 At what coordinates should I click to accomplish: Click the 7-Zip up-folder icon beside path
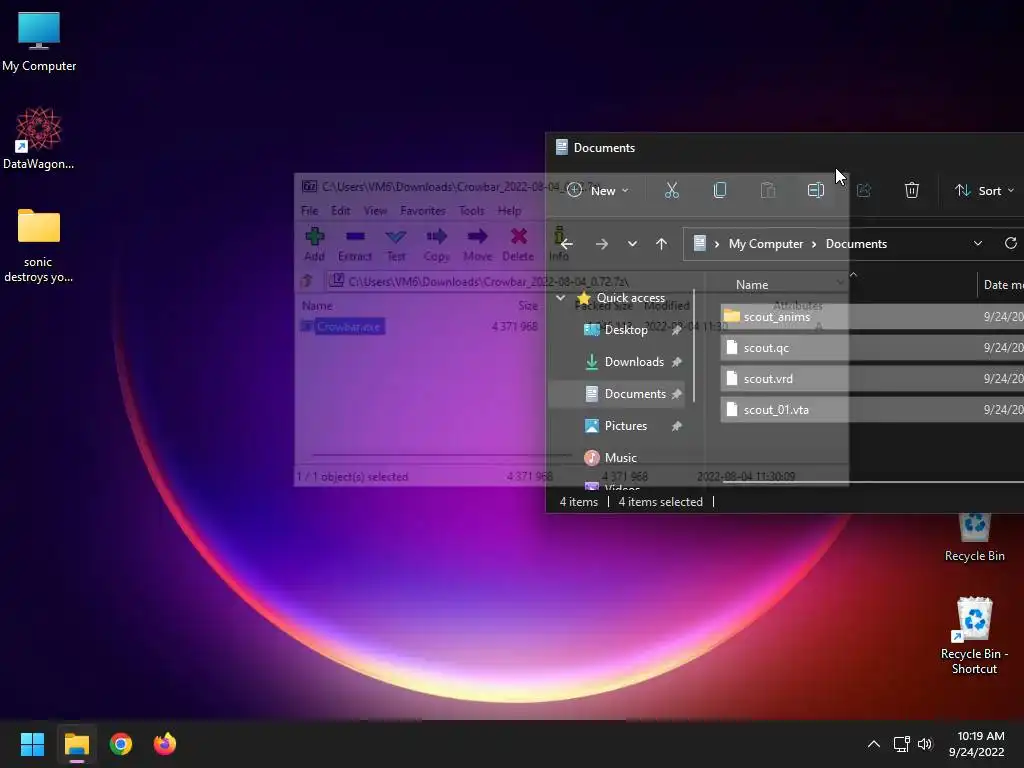pyautogui.click(x=307, y=281)
